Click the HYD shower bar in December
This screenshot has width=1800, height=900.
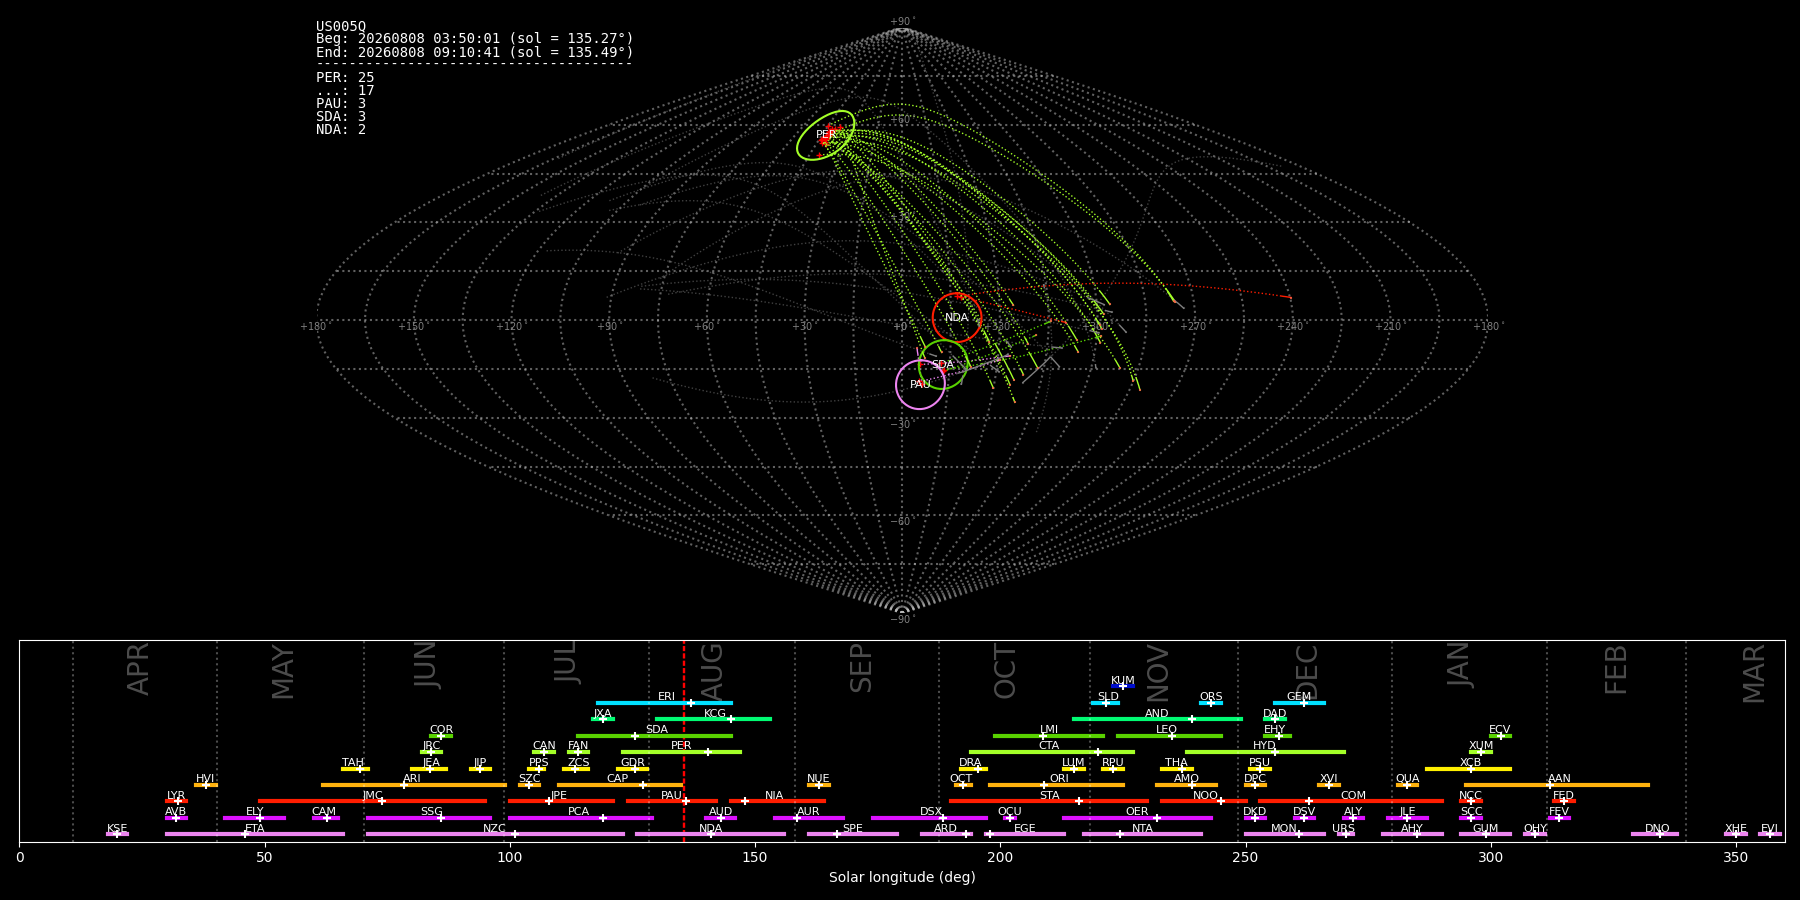click(1265, 752)
